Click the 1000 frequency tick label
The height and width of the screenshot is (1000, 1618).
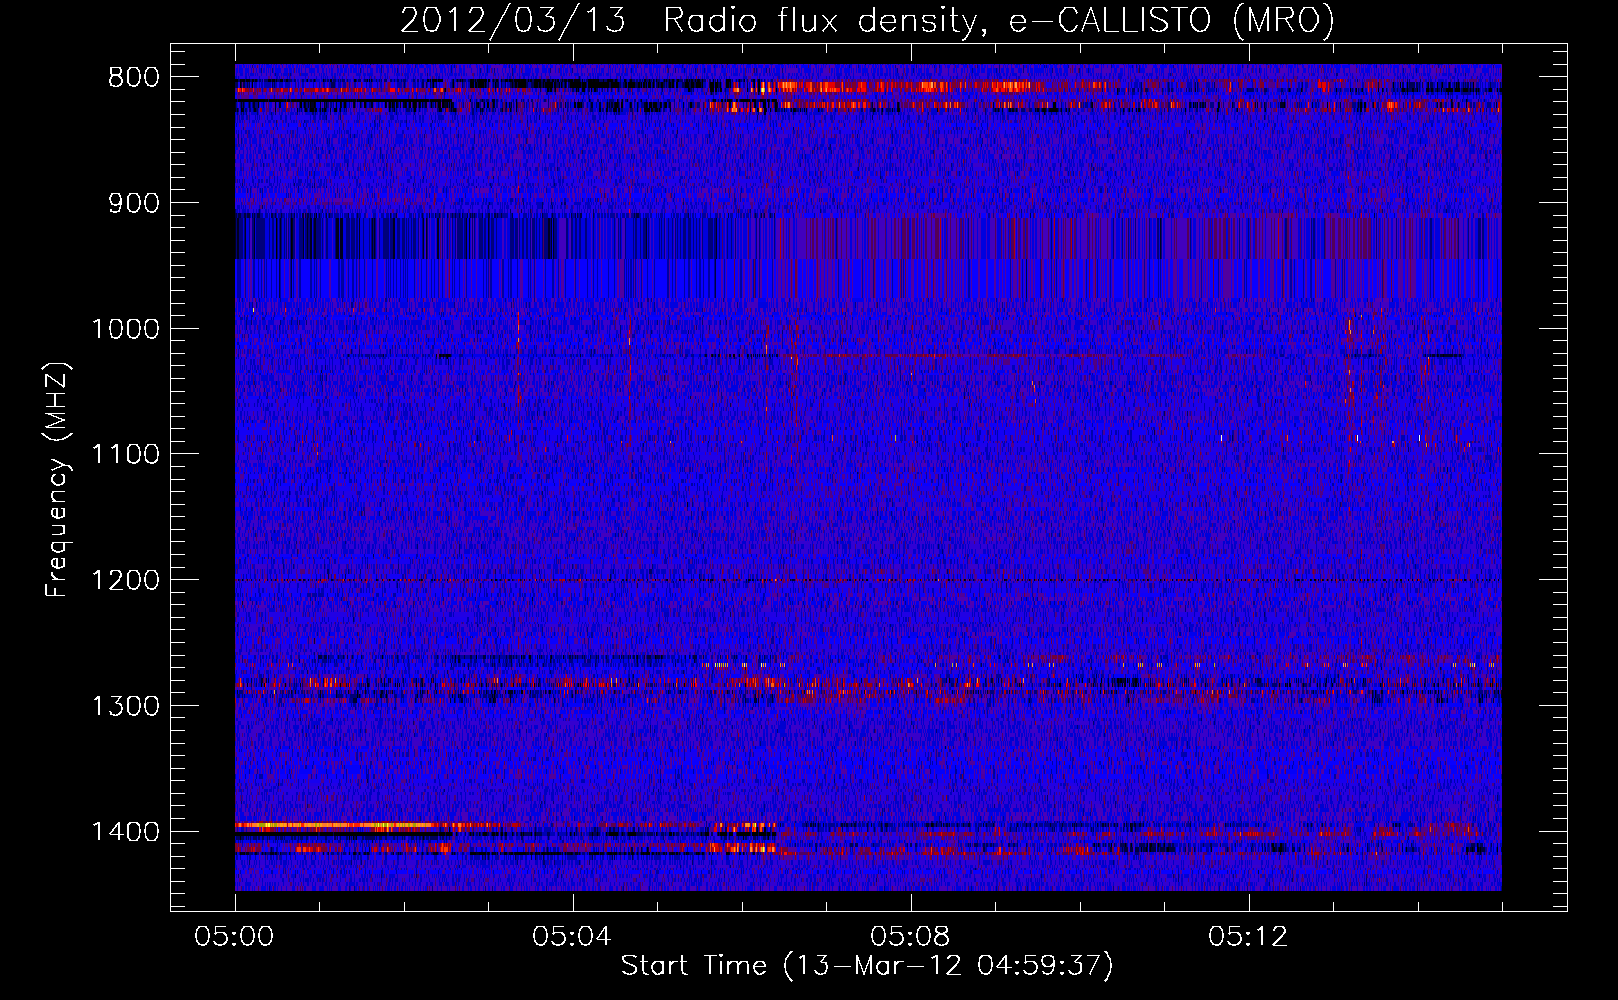pos(125,329)
